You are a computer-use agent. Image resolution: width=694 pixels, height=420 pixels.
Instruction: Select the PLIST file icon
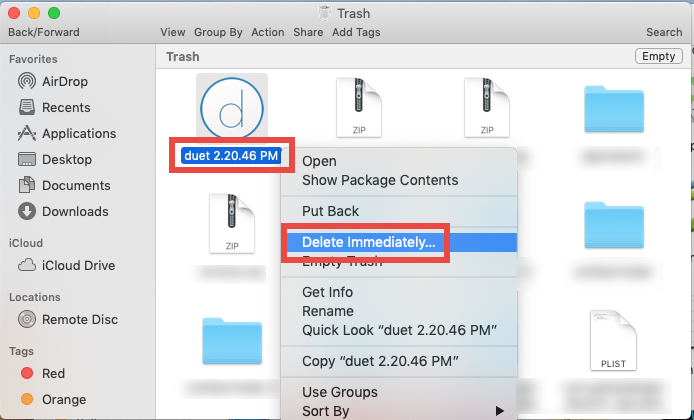coord(613,340)
